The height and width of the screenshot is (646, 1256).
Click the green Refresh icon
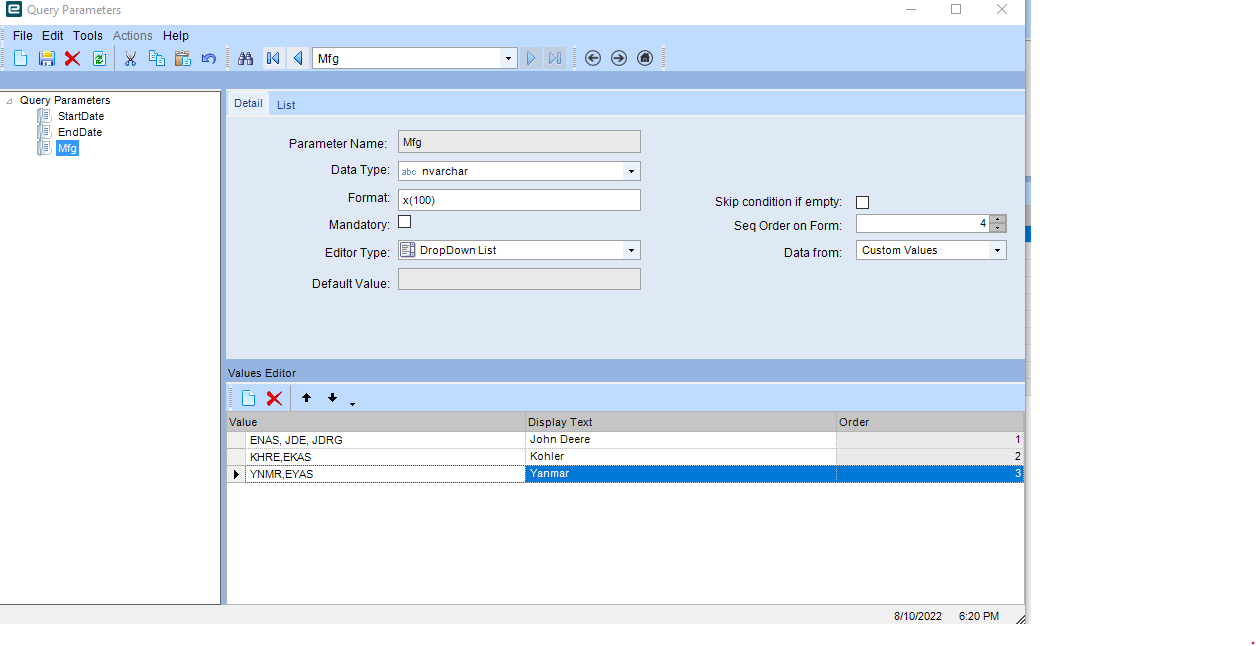point(99,59)
